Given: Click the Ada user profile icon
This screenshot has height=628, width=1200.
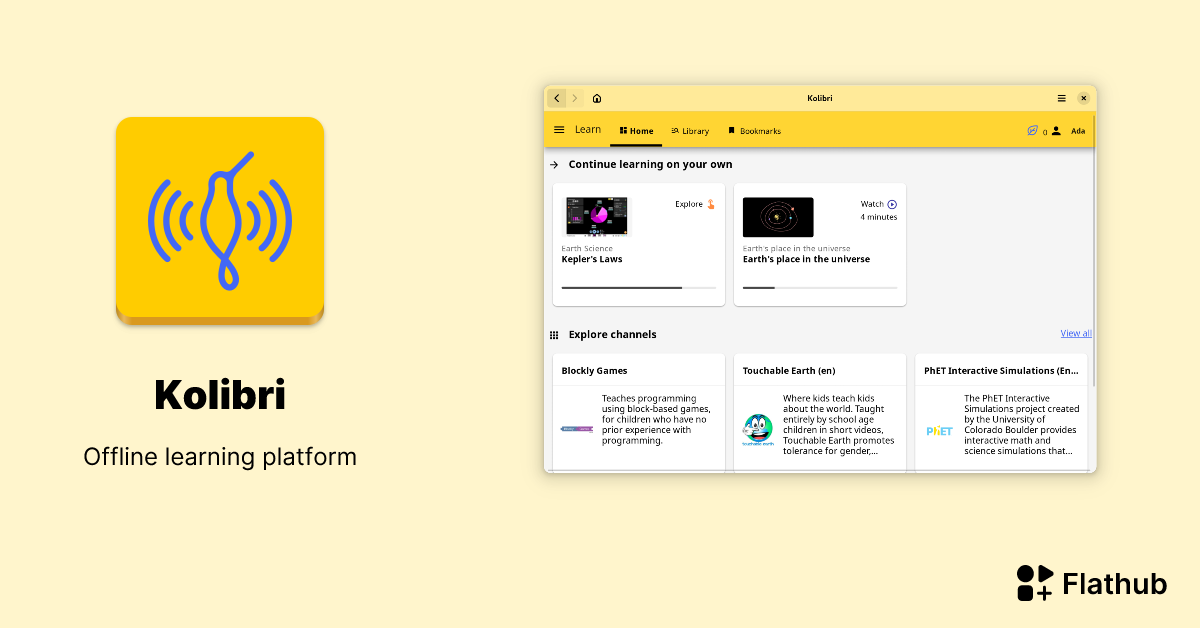Looking at the screenshot, I should (x=1056, y=130).
